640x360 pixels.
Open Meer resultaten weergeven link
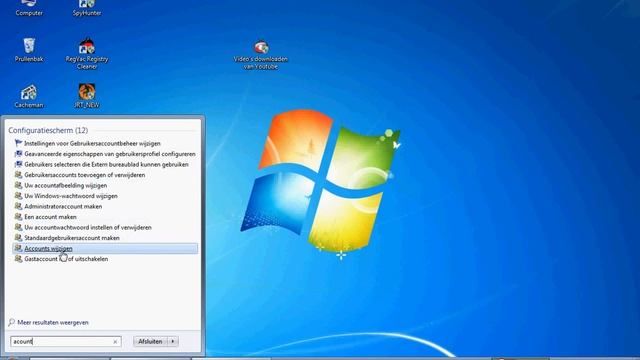tap(53, 322)
